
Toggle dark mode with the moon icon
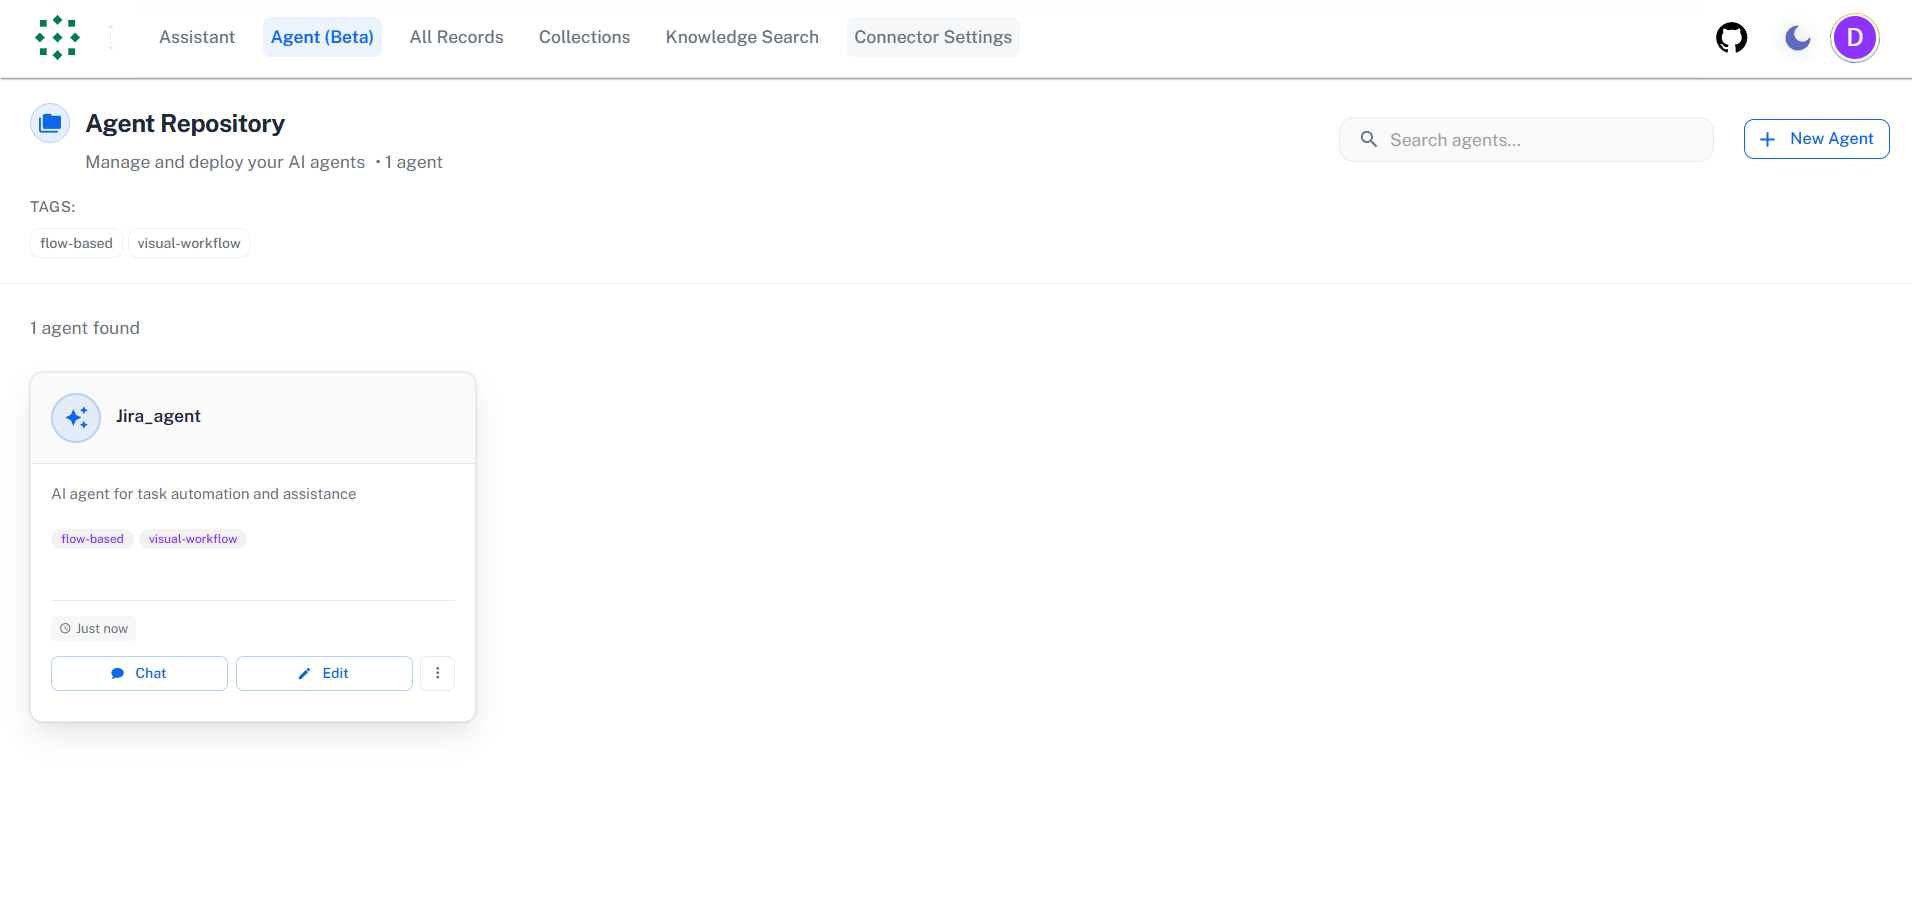1796,37
